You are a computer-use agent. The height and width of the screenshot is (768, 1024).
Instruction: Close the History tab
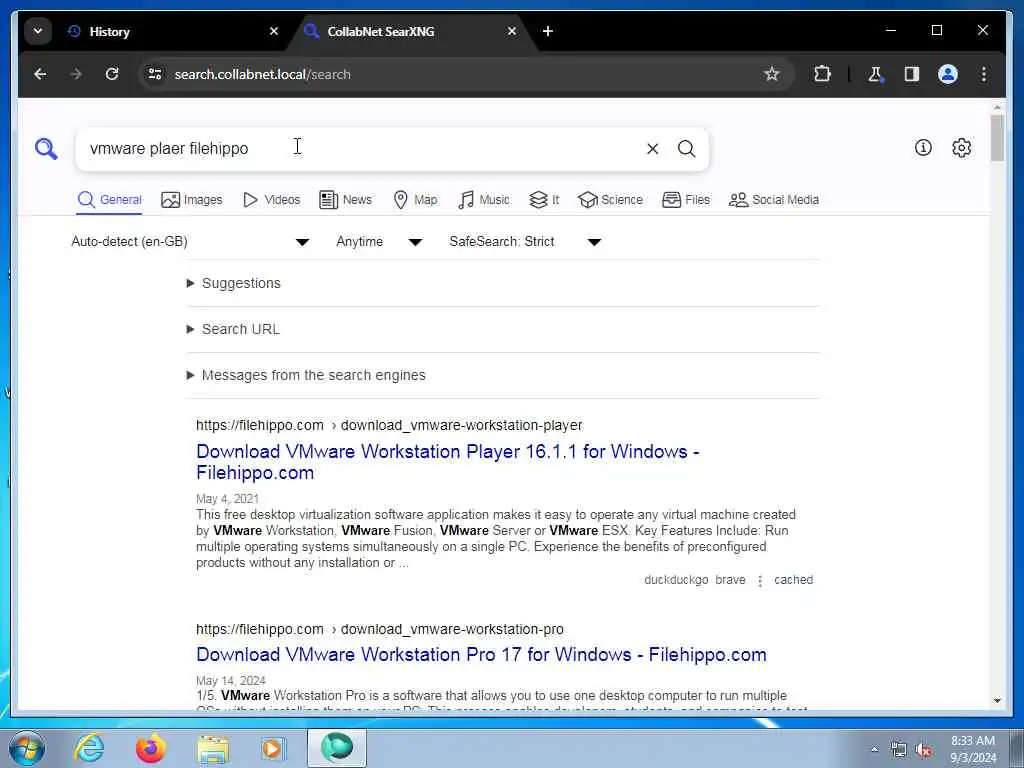point(274,31)
